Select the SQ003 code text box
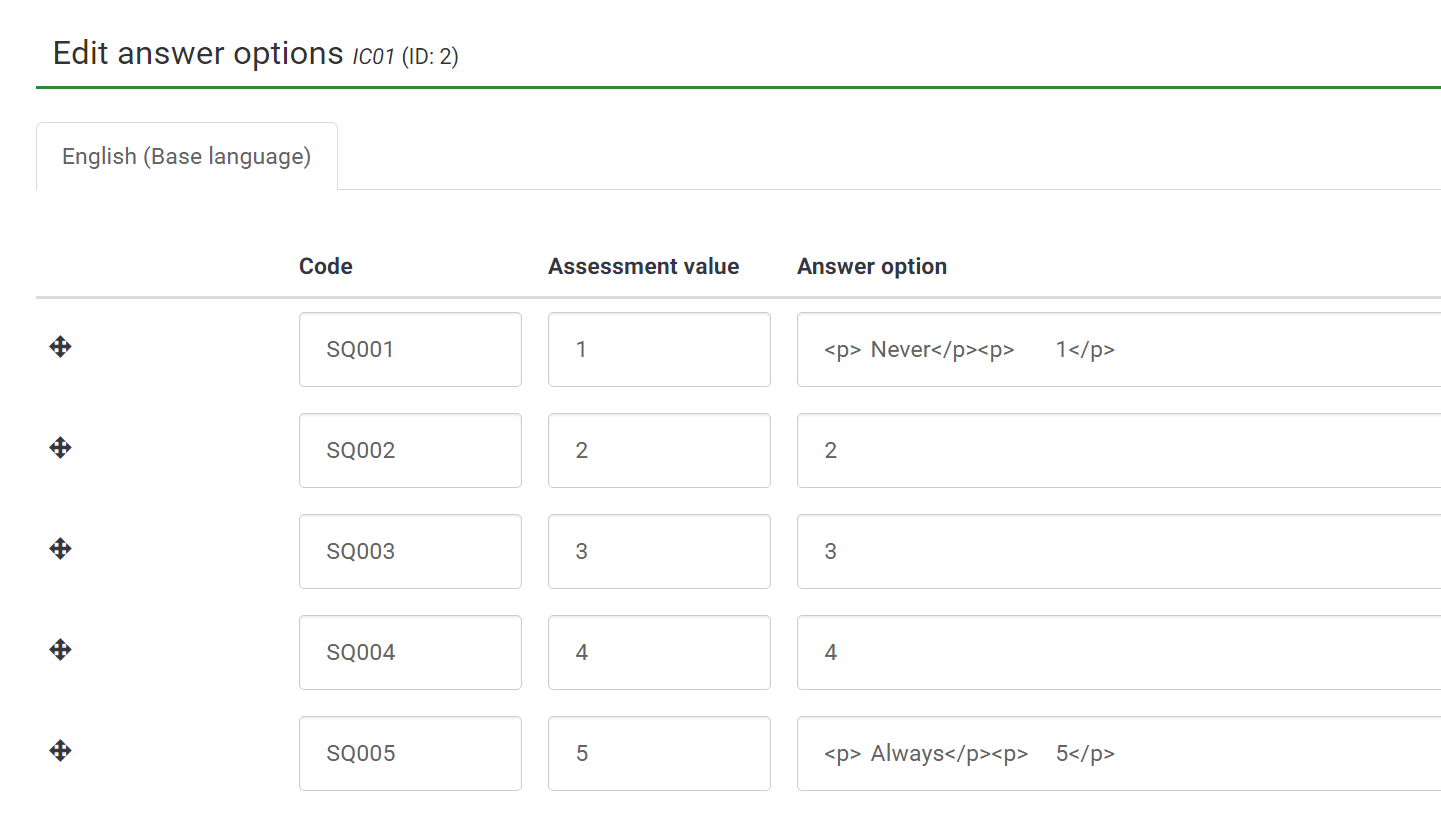 click(x=410, y=552)
